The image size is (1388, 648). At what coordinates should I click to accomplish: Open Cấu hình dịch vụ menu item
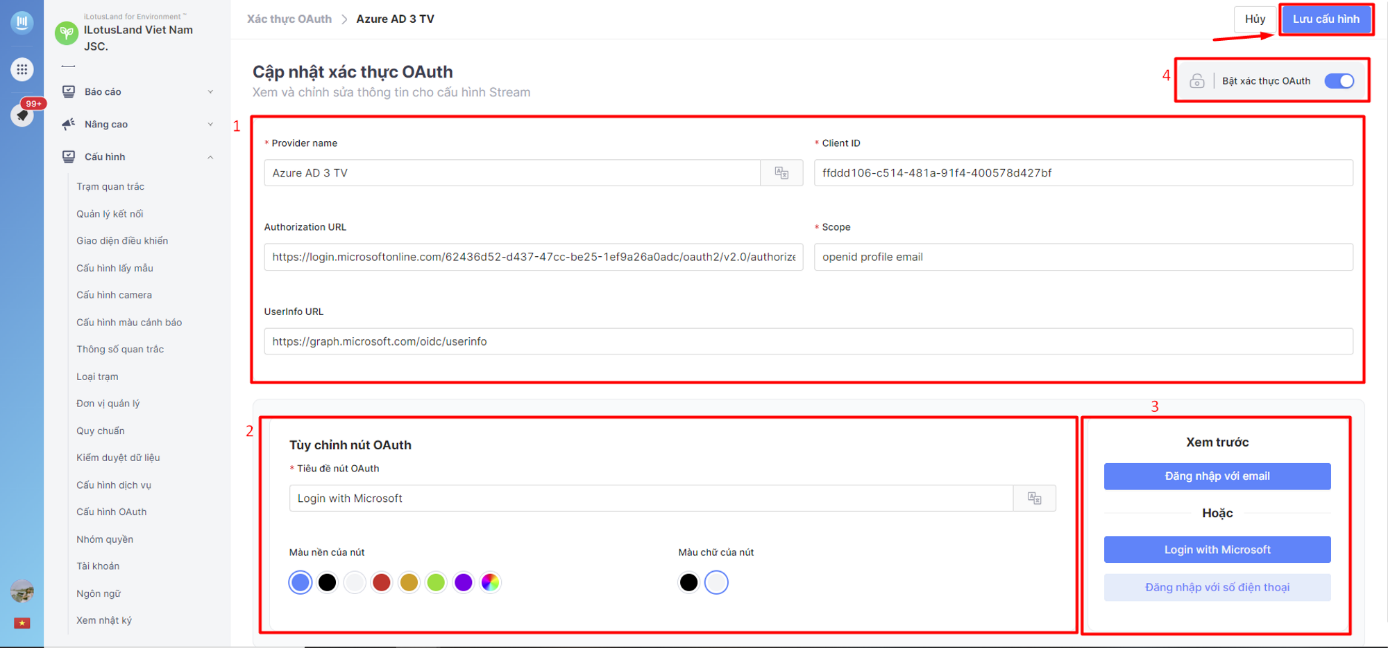114,485
